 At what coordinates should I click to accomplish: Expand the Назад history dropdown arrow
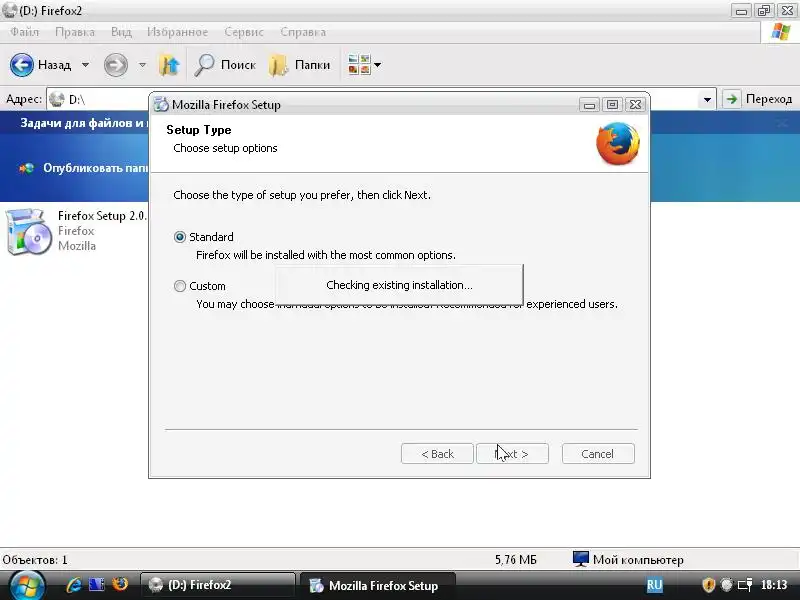coord(86,65)
